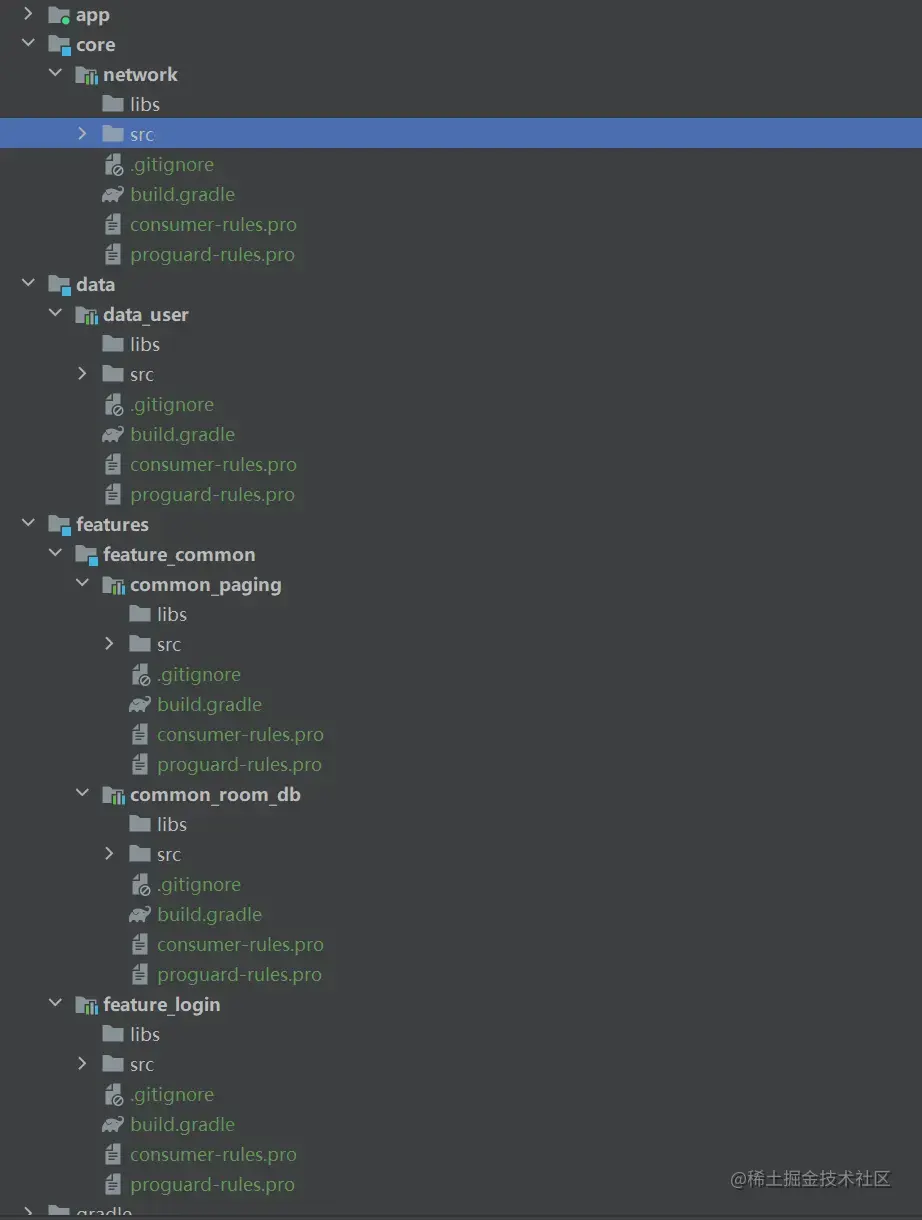Select the common_room_db module label
The image size is (922, 1220).
pyautogui.click(x=215, y=795)
